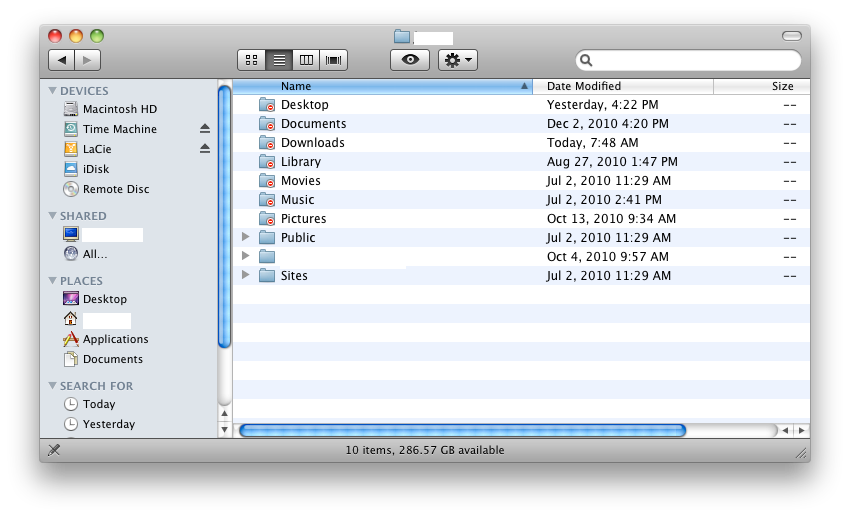Select the Downloads folder row
Image resolution: width=850 pixels, height=517 pixels.
pyautogui.click(x=521, y=143)
